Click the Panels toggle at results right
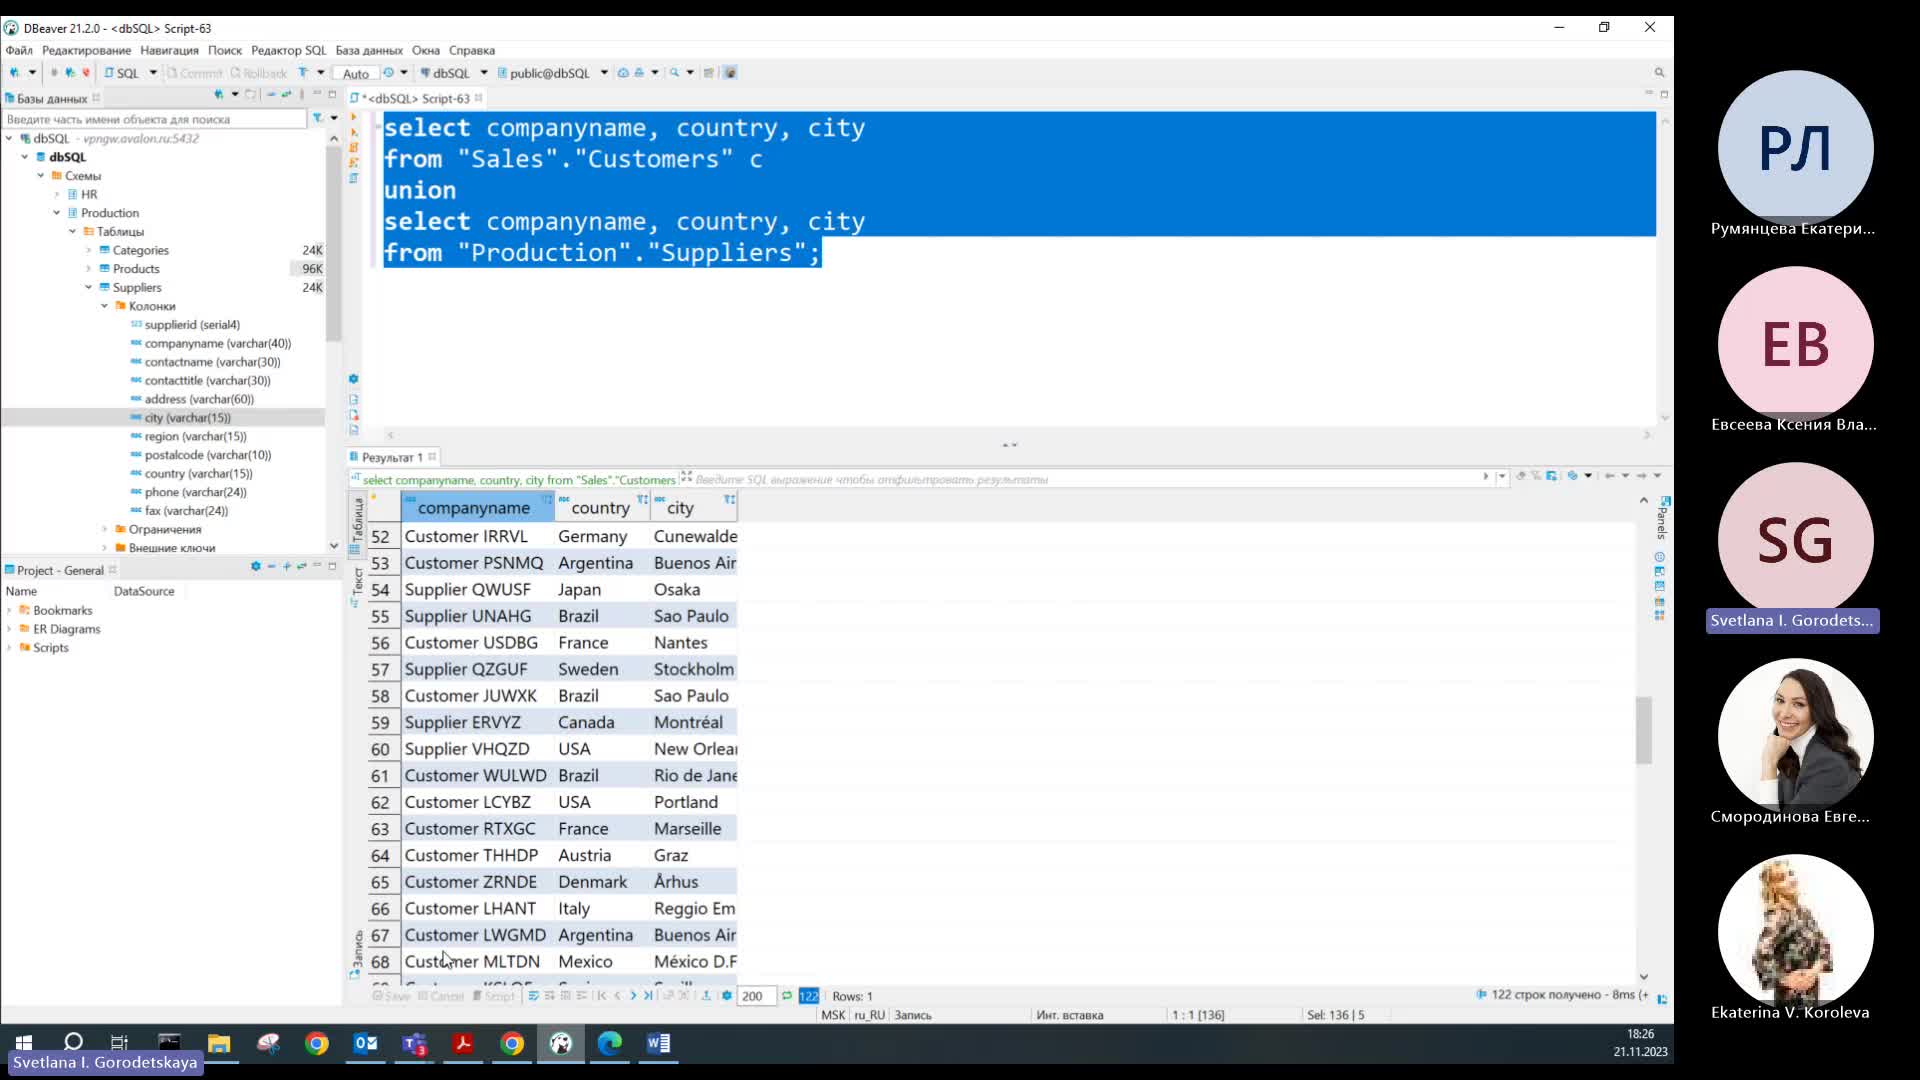 1662,516
